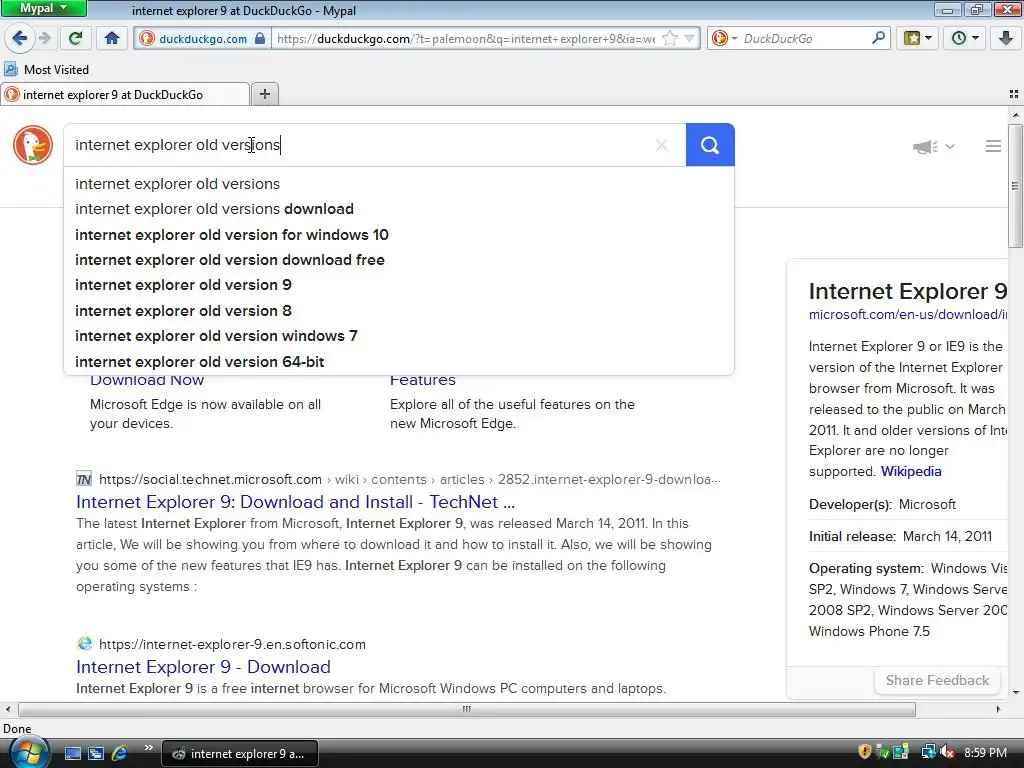Screen dimensions: 1024x768
Task: Reload the current page
Action: click(75, 39)
